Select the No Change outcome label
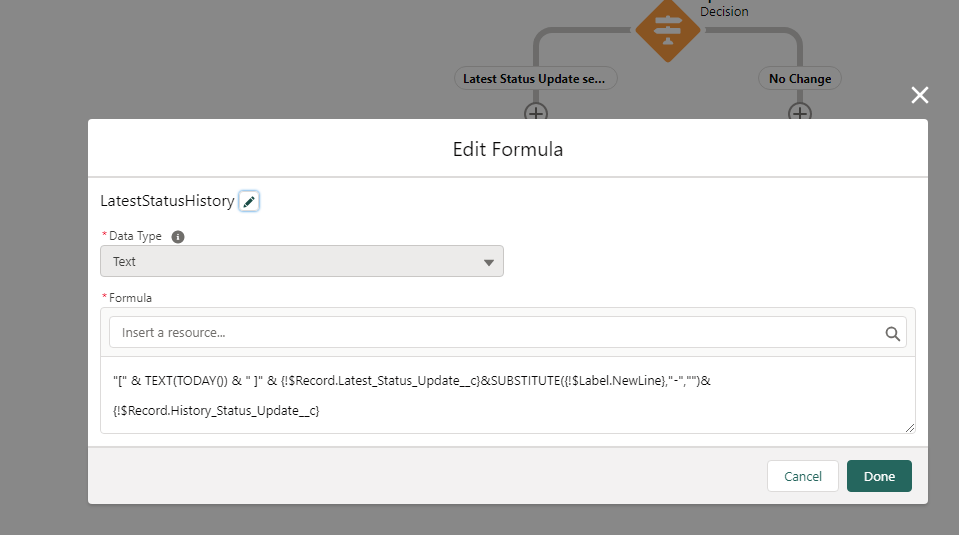 [800, 79]
